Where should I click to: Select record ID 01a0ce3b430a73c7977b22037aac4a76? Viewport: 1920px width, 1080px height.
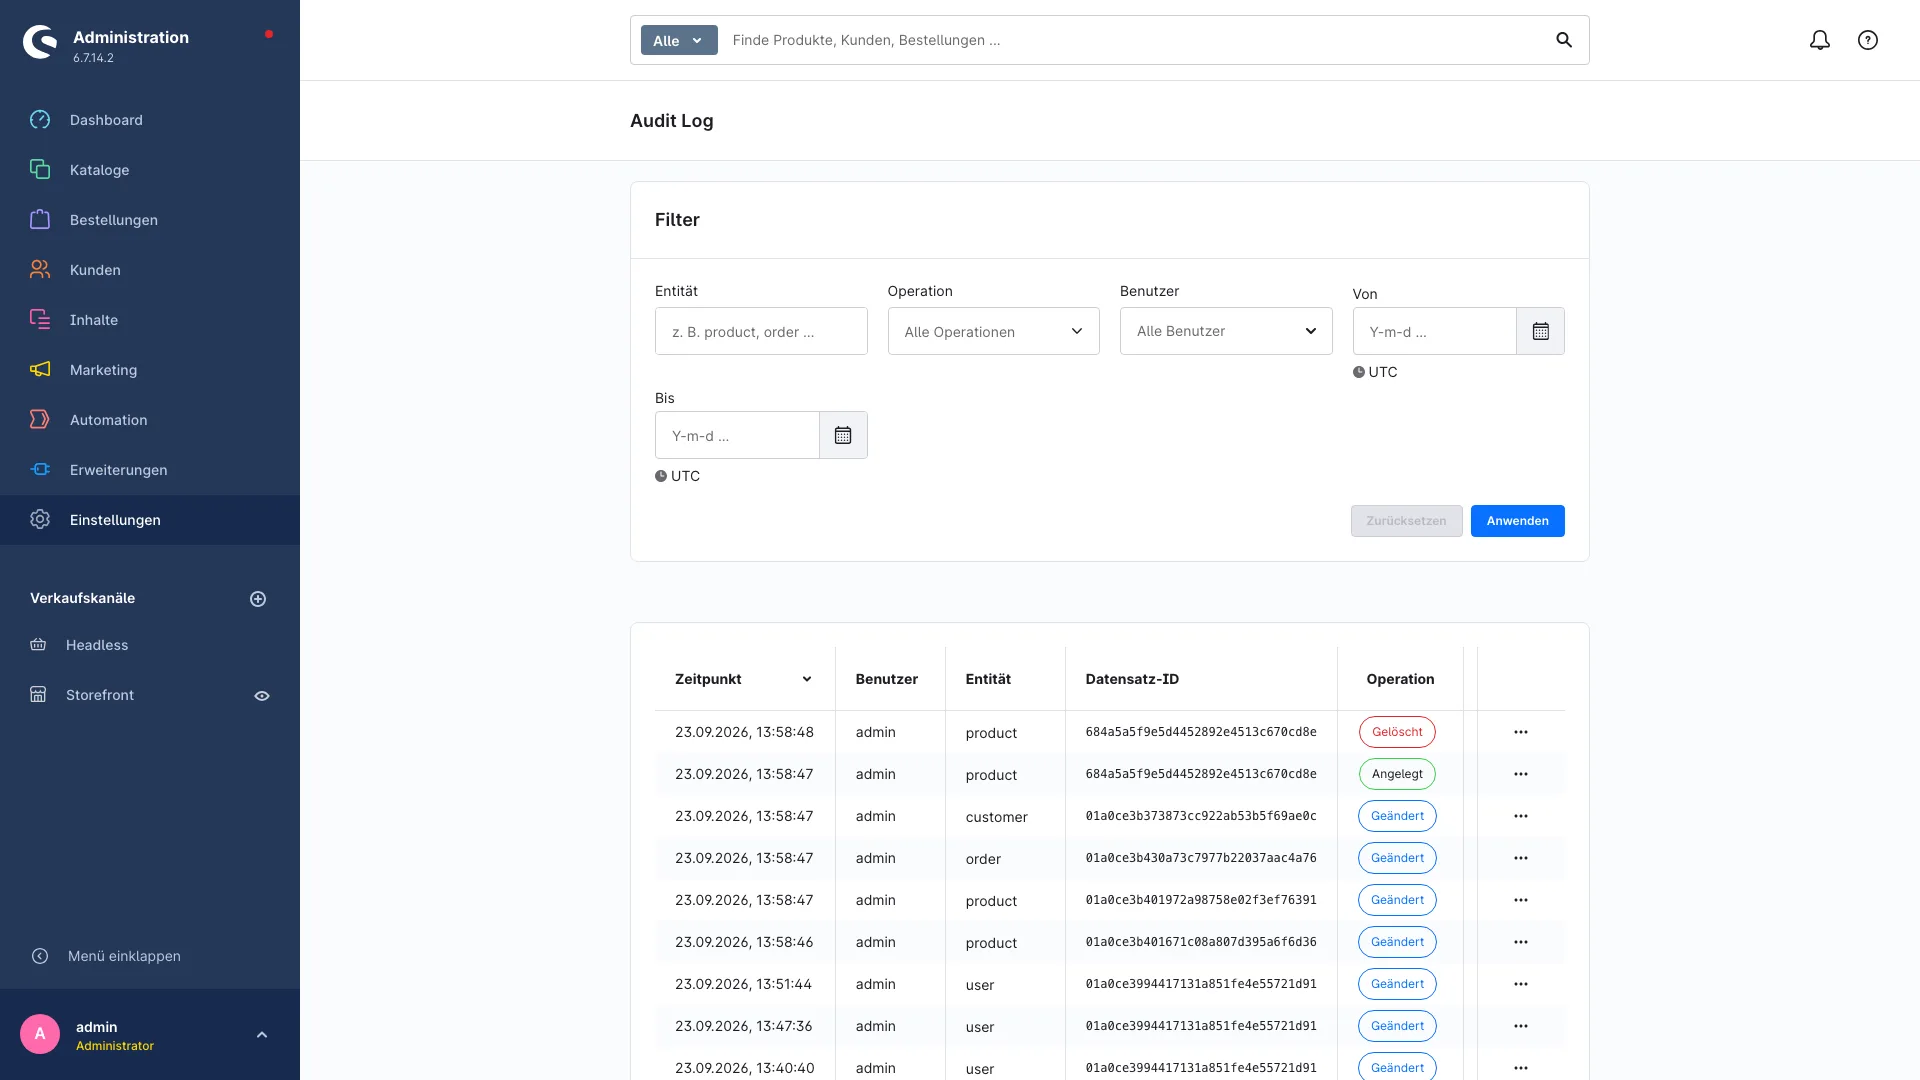1201,858
